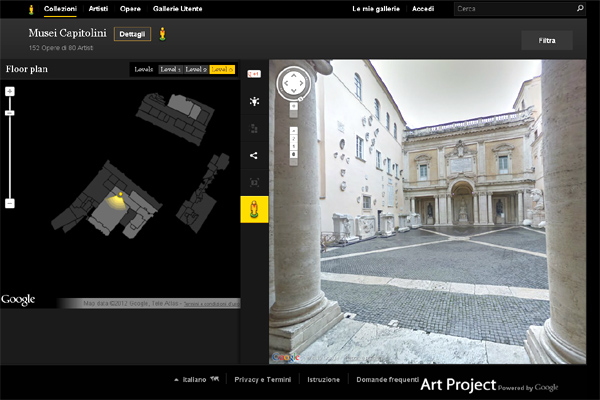The image size is (600, 400).
Task: Click the Google +1 button in the sidebar
Action: point(254,74)
